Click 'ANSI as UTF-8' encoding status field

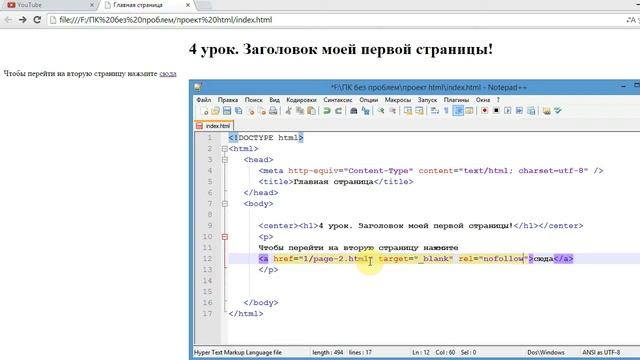coord(601,352)
